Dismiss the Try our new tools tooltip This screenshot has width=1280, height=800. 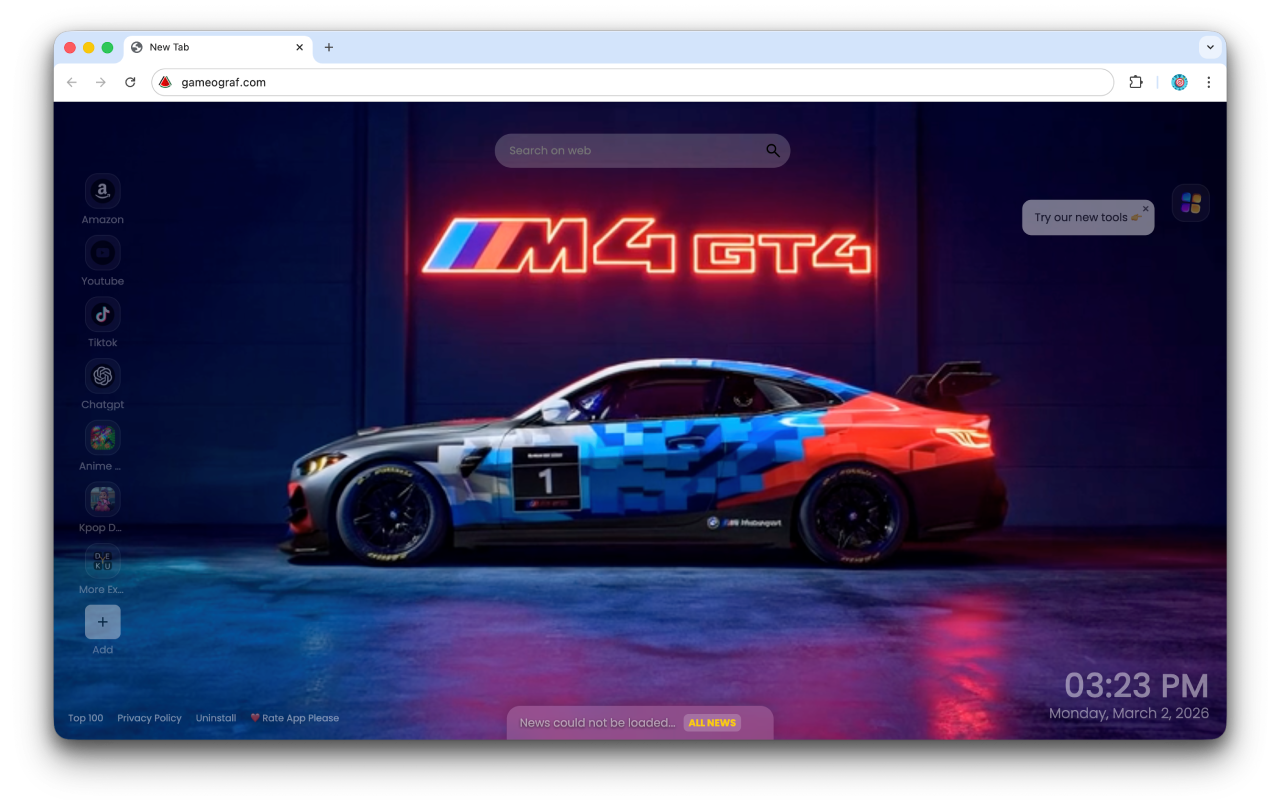tap(1146, 209)
